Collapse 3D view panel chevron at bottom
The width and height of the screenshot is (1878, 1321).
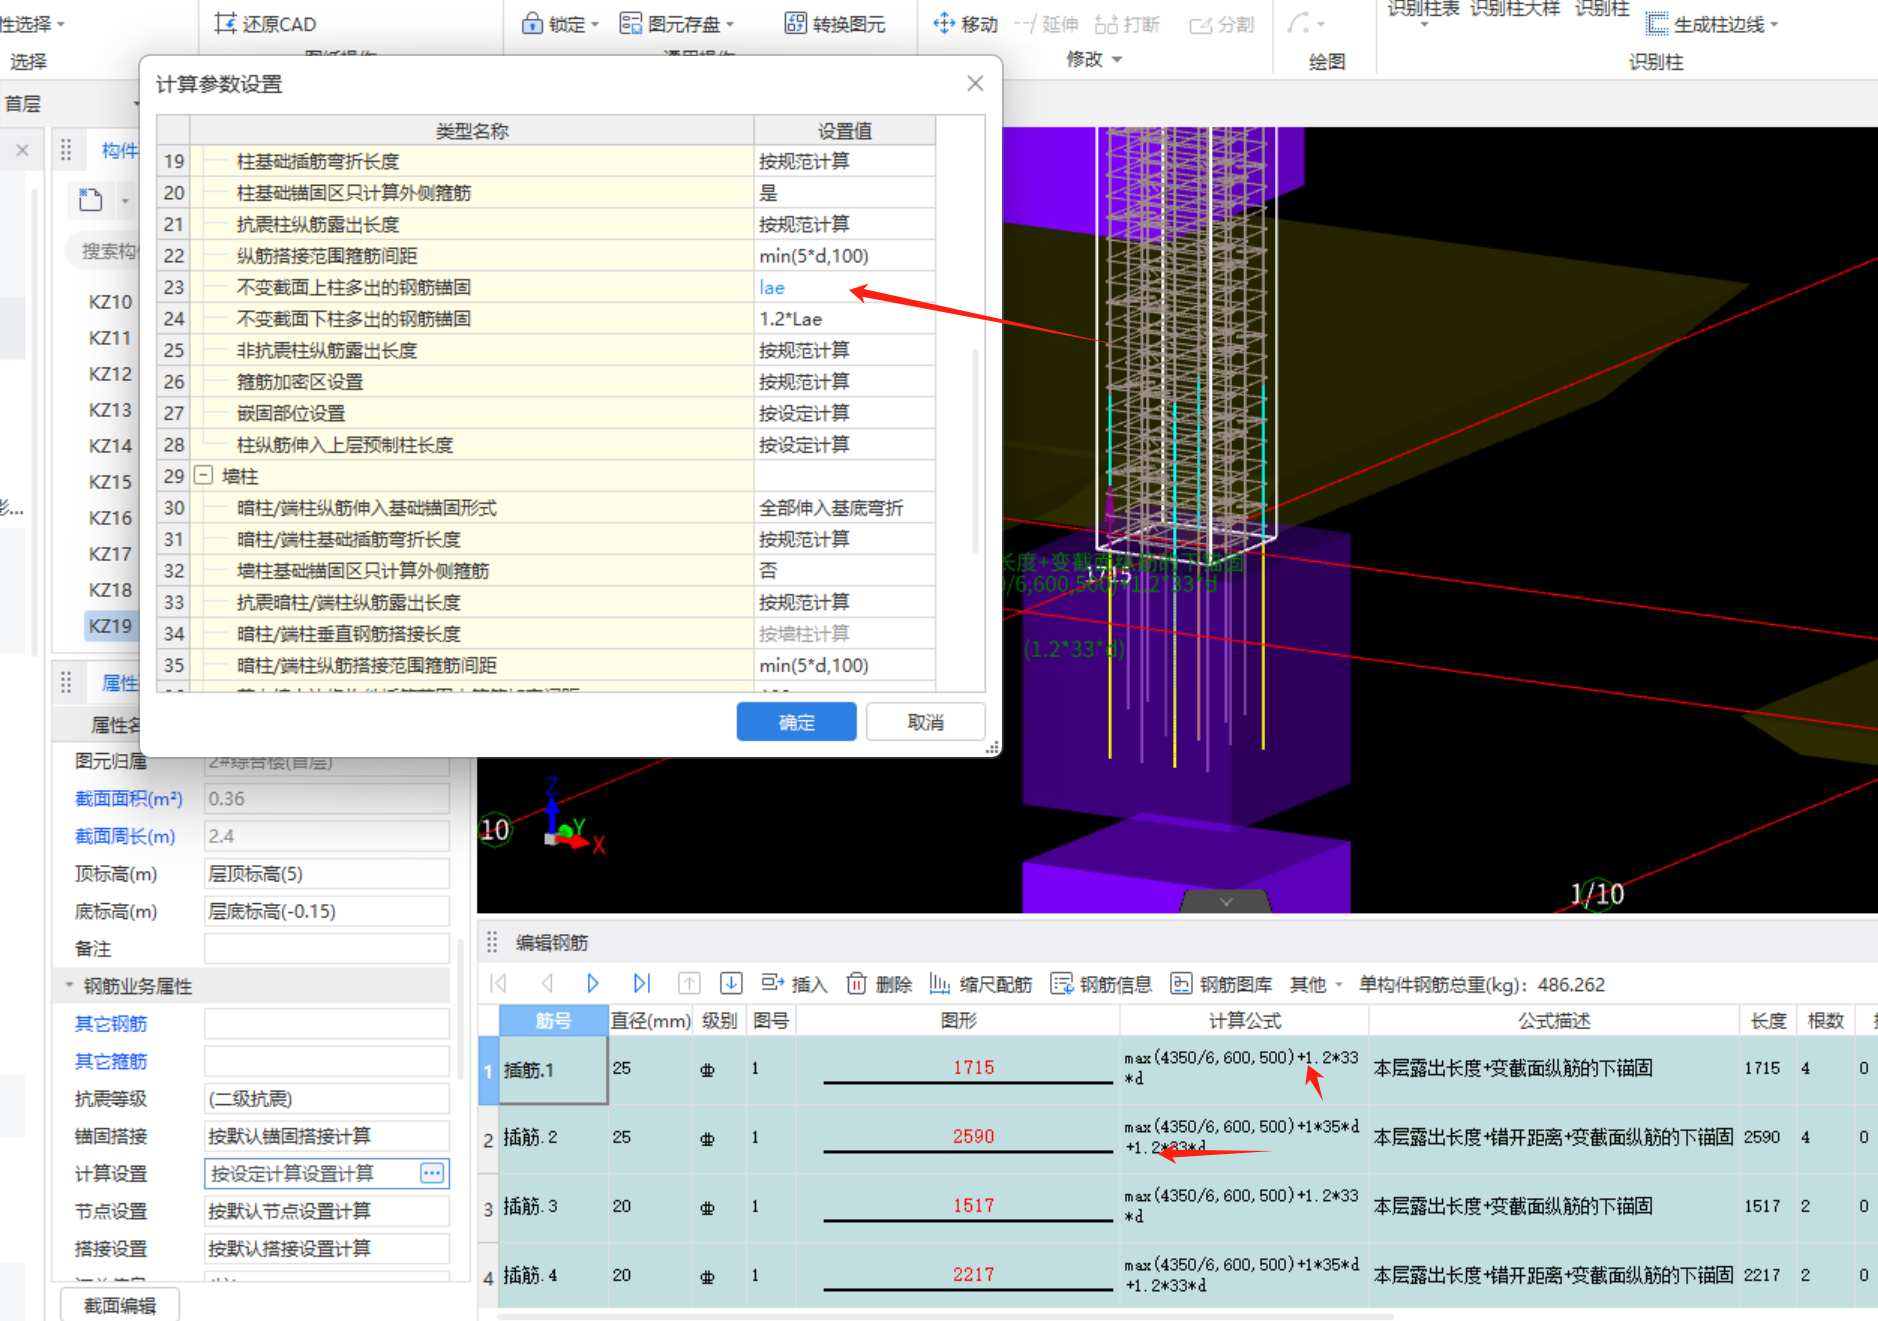[x=1226, y=901]
